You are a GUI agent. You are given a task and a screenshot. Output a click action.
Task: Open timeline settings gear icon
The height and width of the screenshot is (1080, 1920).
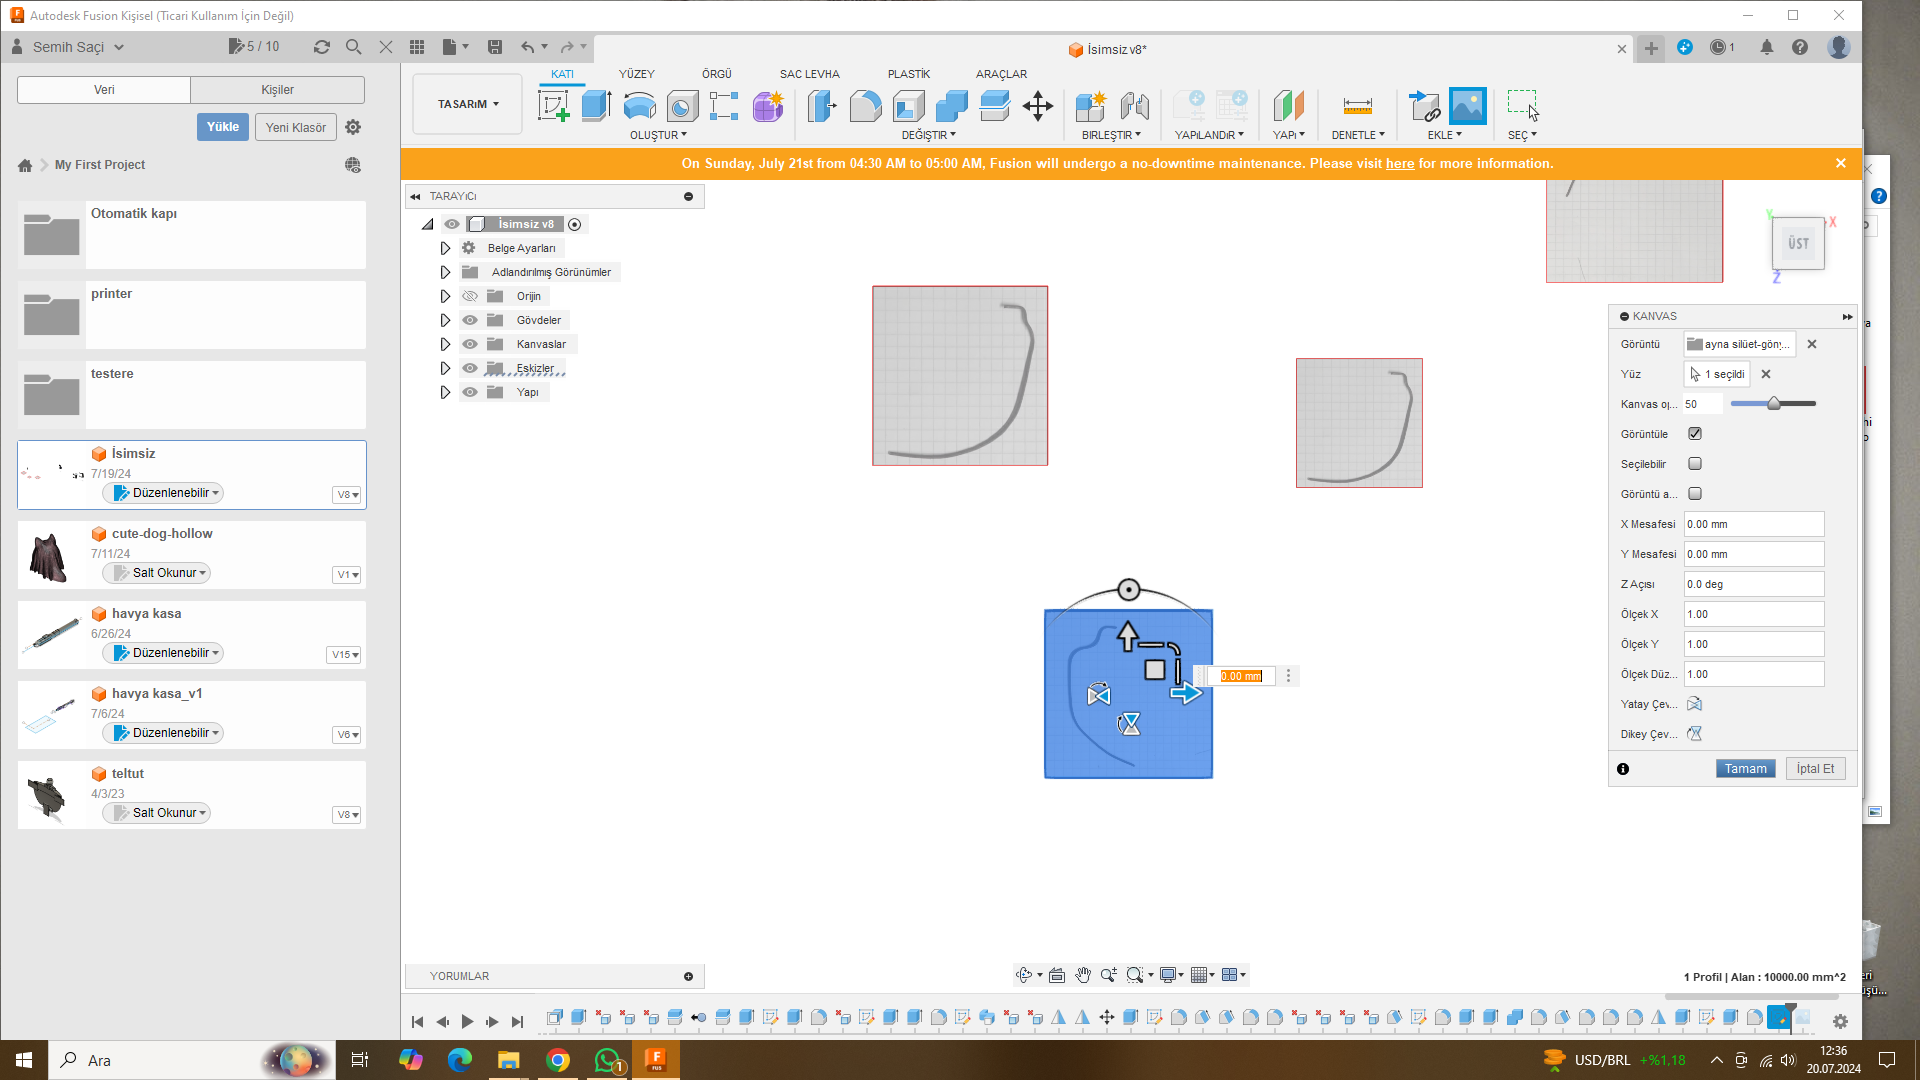pyautogui.click(x=1840, y=1021)
